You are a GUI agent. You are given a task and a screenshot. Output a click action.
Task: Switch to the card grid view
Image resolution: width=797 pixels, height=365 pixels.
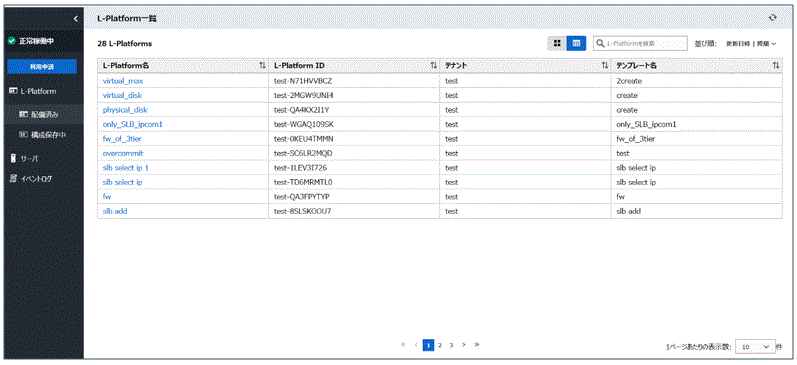click(557, 44)
